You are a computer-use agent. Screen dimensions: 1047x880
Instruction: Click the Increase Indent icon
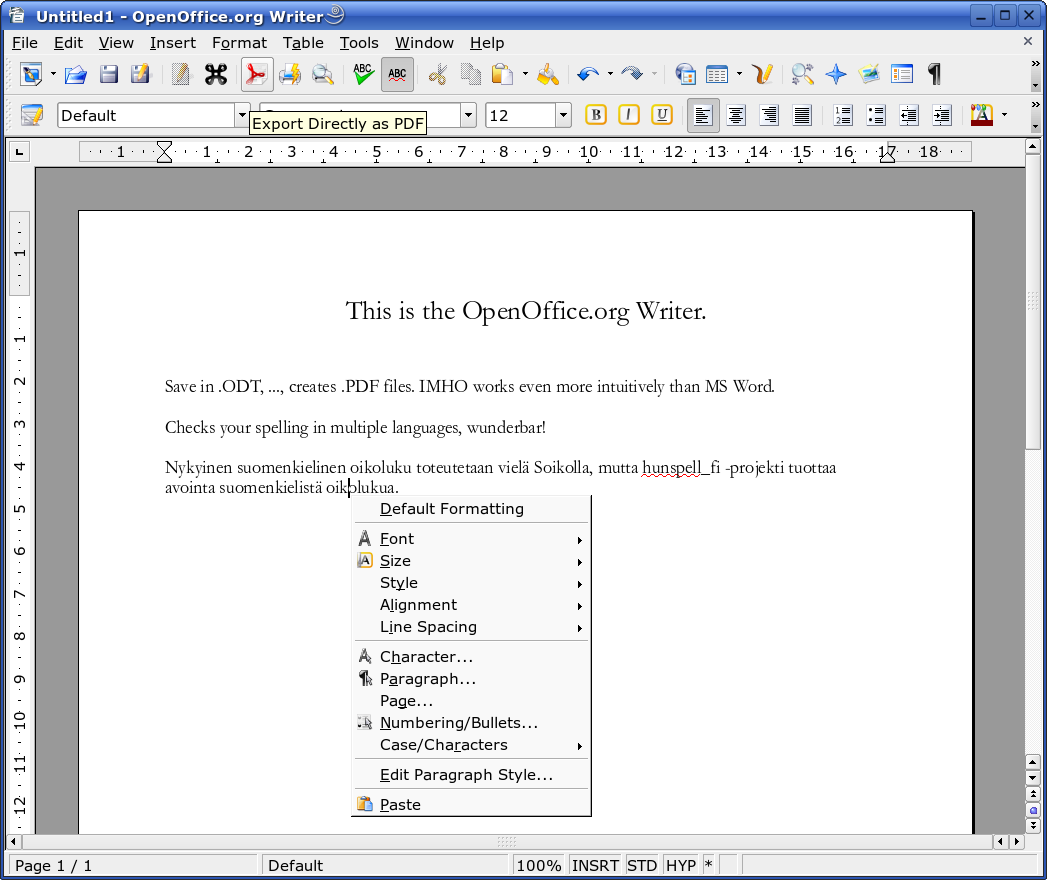pyautogui.click(x=941, y=116)
